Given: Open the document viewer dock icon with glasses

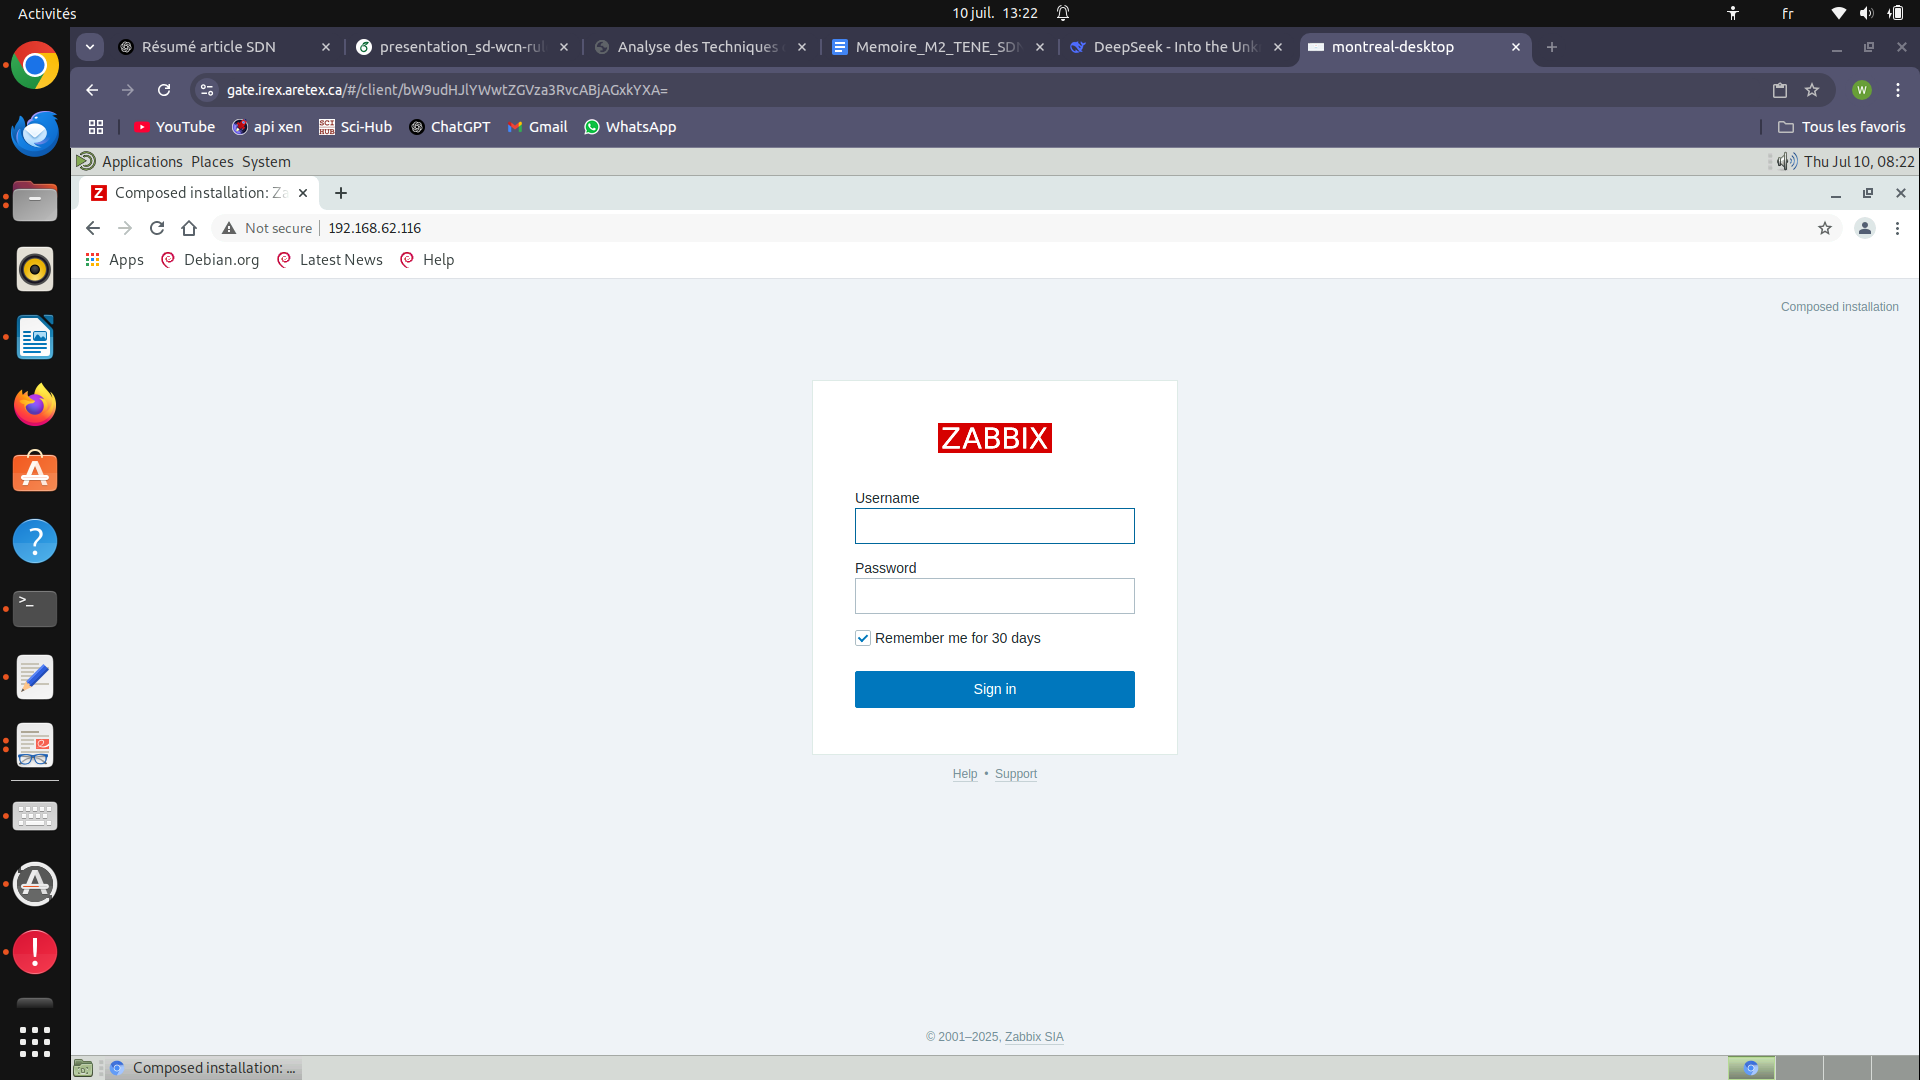Looking at the screenshot, I should [35, 745].
